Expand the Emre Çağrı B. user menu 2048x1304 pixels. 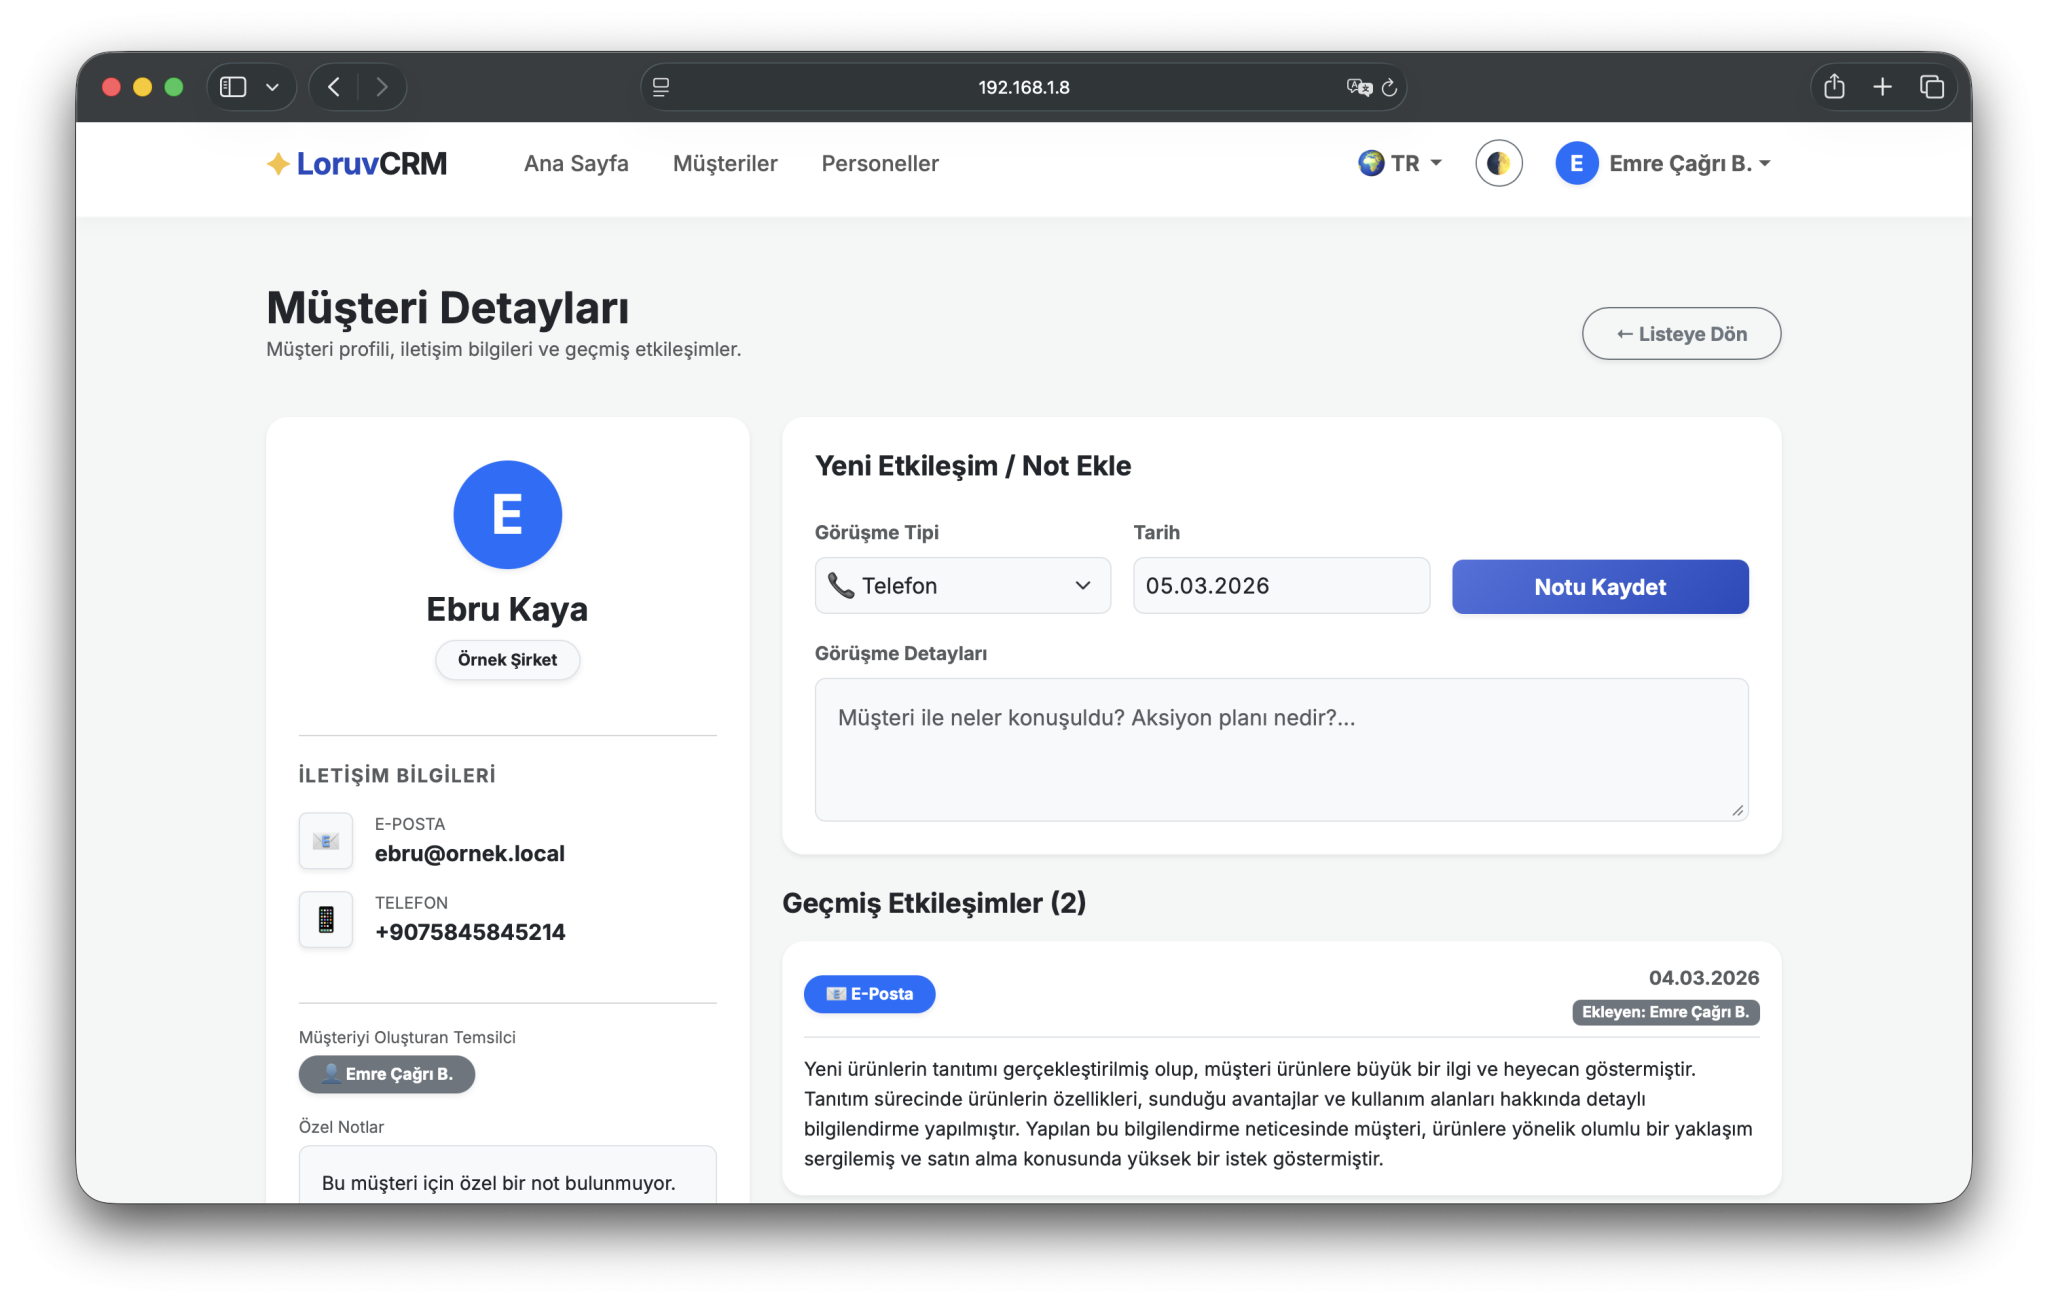1664,163
